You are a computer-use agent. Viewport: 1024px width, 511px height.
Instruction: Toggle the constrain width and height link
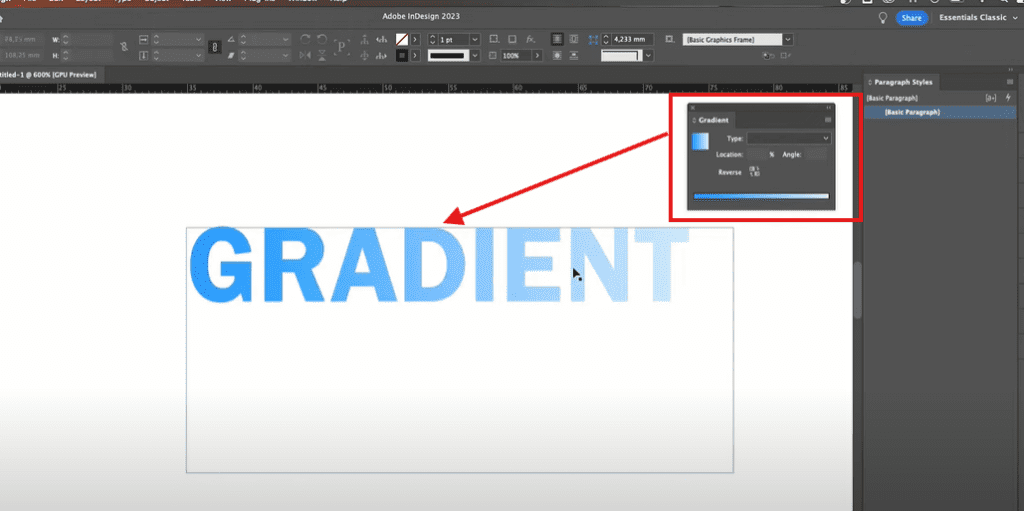tap(124, 47)
